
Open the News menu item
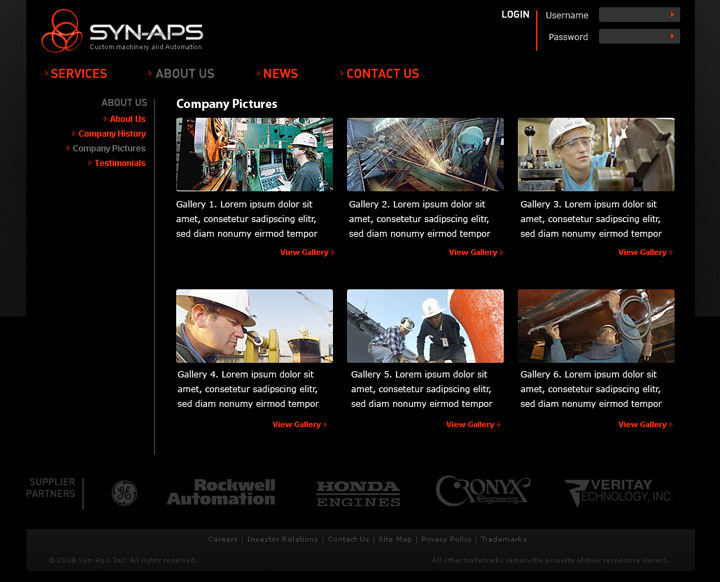[280, 74]
